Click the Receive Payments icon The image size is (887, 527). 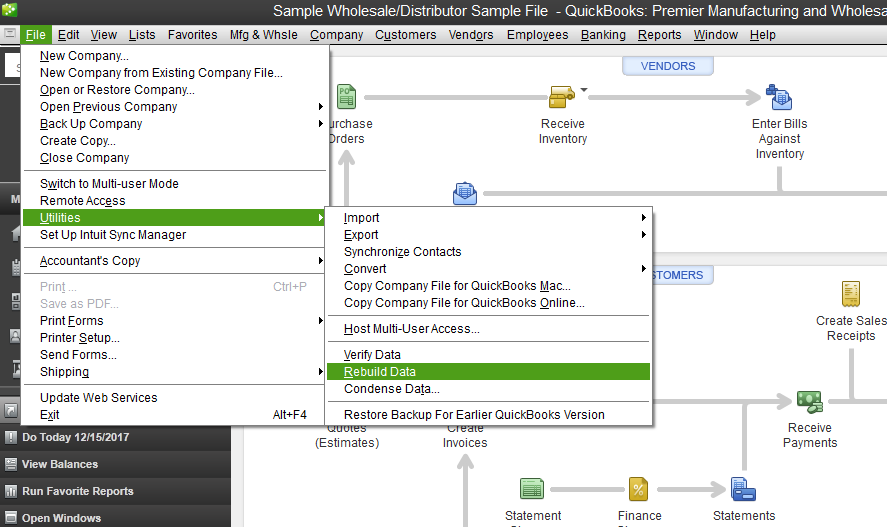click(809, 402)
